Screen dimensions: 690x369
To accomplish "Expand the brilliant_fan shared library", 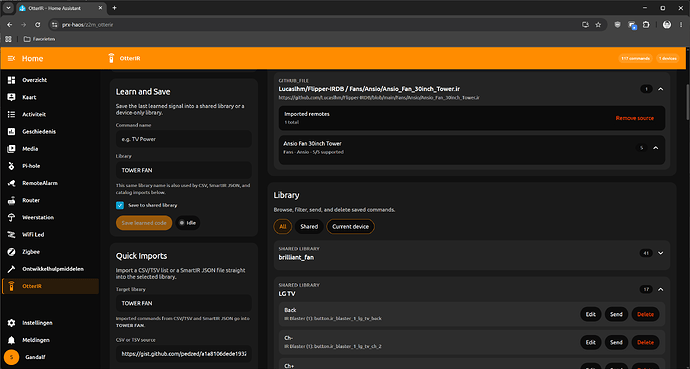I will click(x=660, y=253).
